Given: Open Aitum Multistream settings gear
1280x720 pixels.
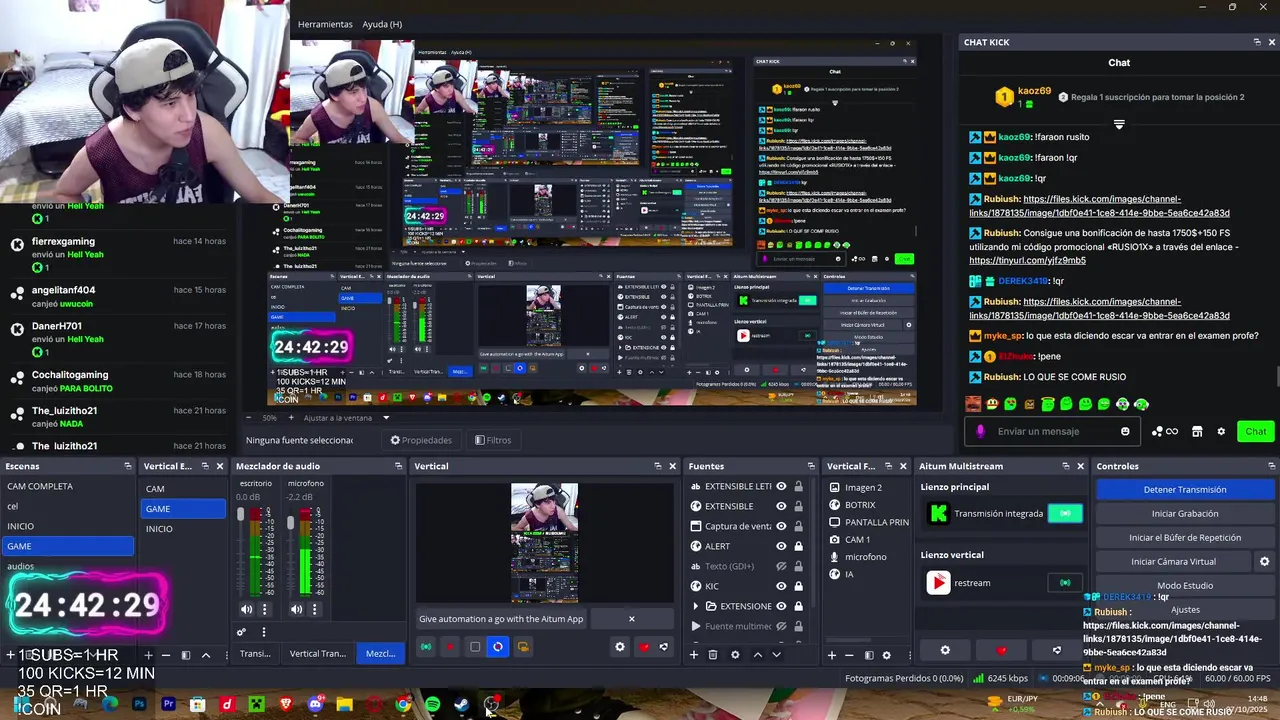Looking at the screenshot, I should tap(945, 650).
